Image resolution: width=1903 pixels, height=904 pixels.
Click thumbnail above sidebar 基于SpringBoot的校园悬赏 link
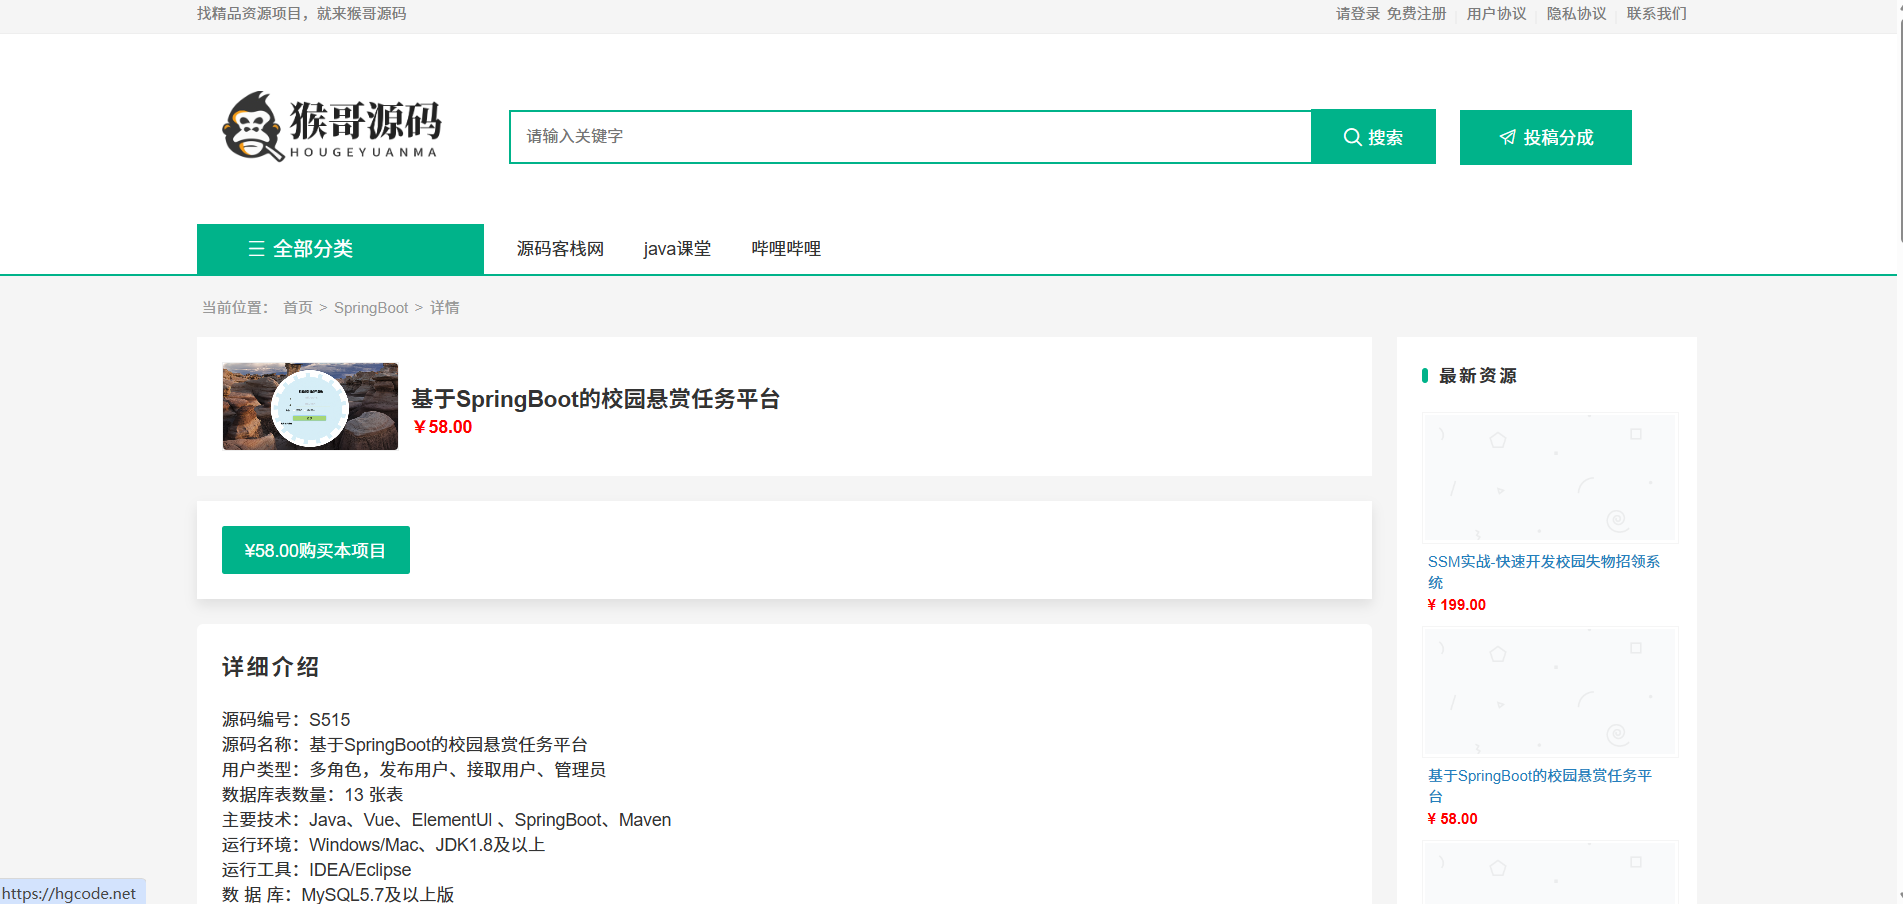[x=1550, y=692]
